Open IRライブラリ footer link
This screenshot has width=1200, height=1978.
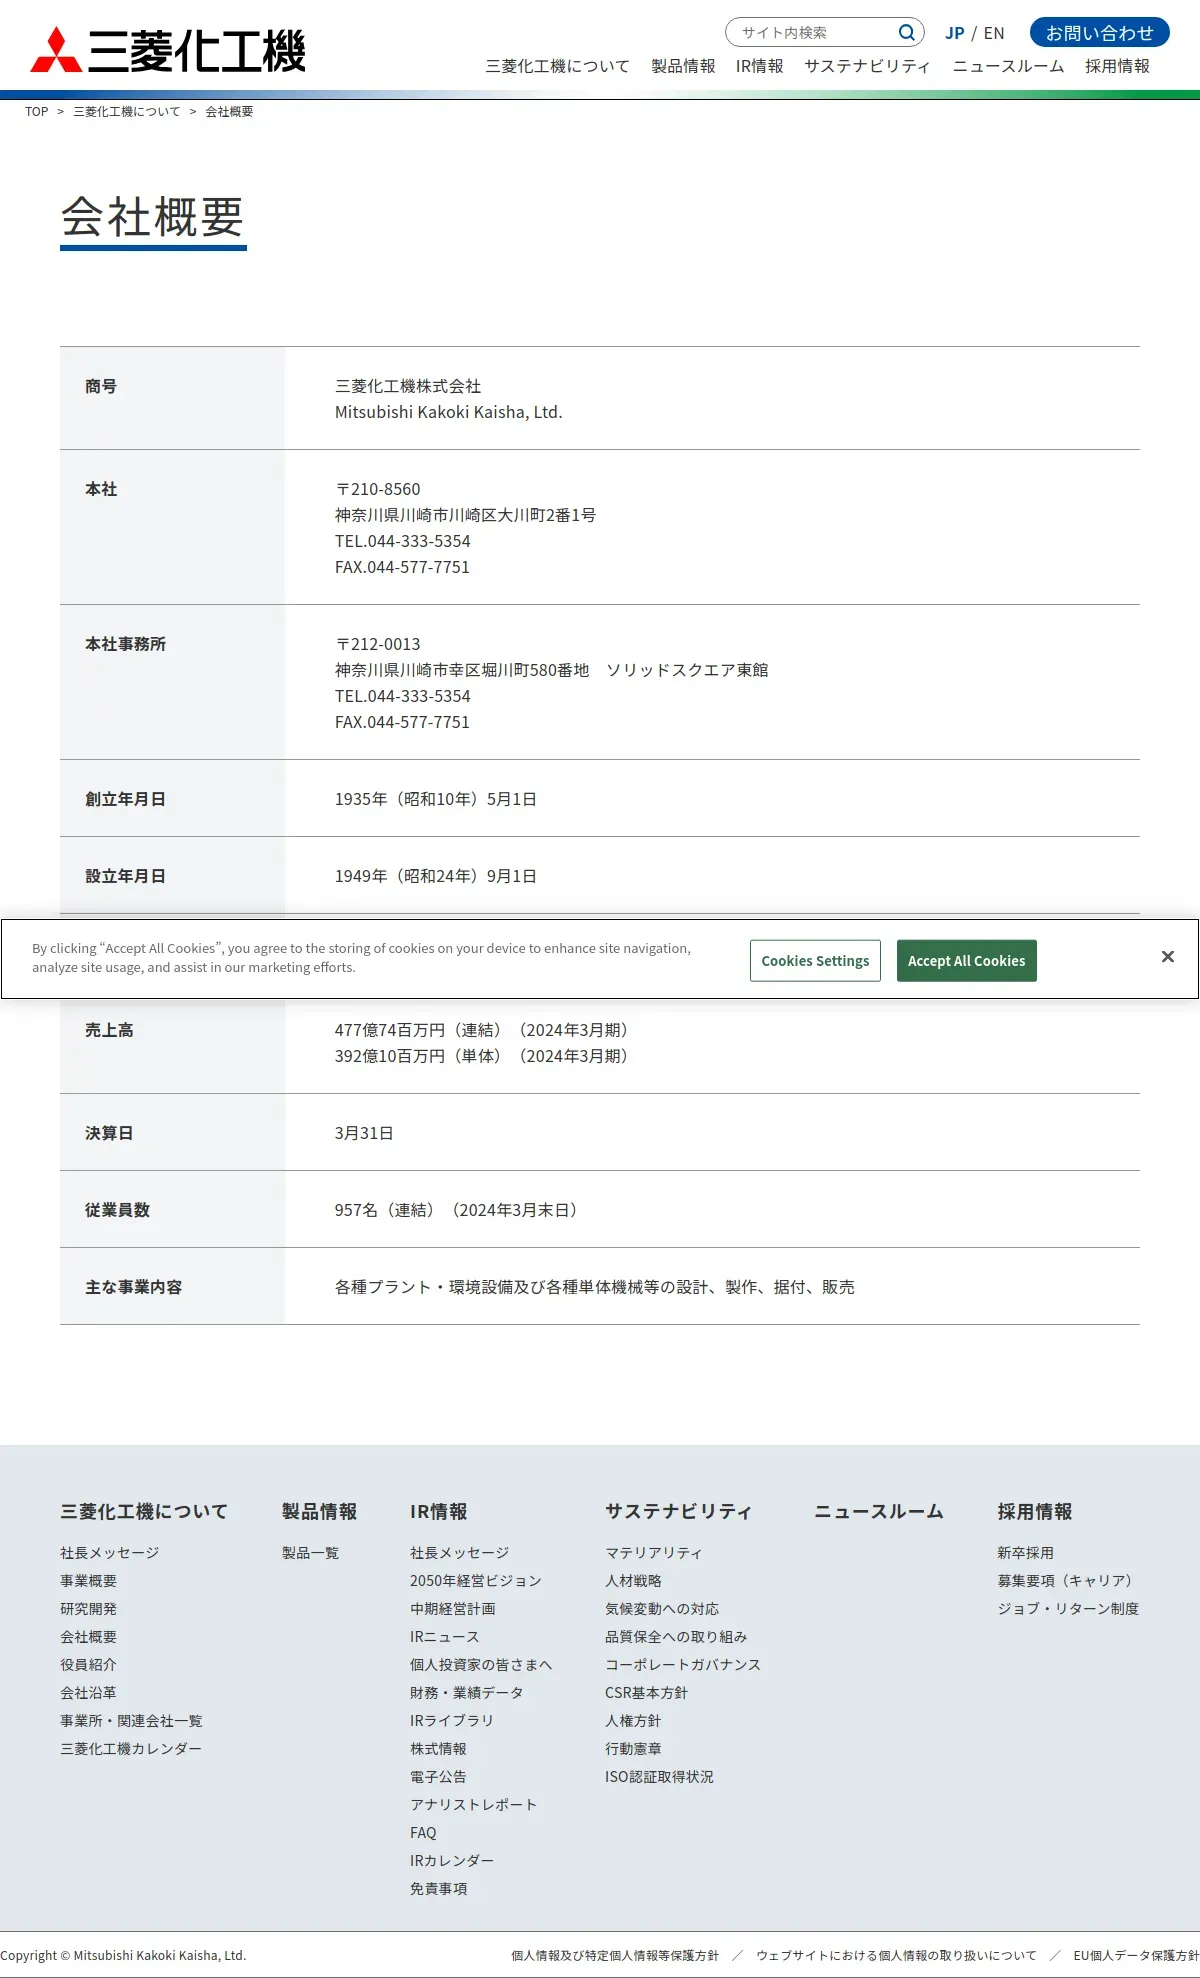pos(452,1721)
